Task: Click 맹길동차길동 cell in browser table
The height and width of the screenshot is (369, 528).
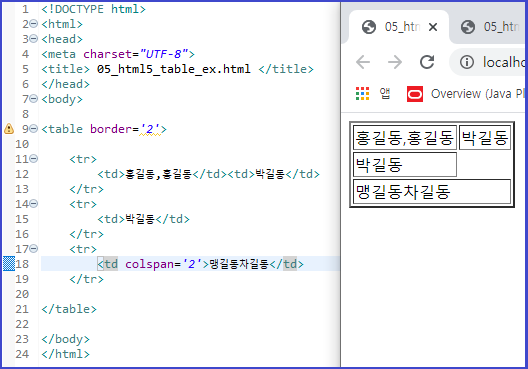Action: pos(432,192)
